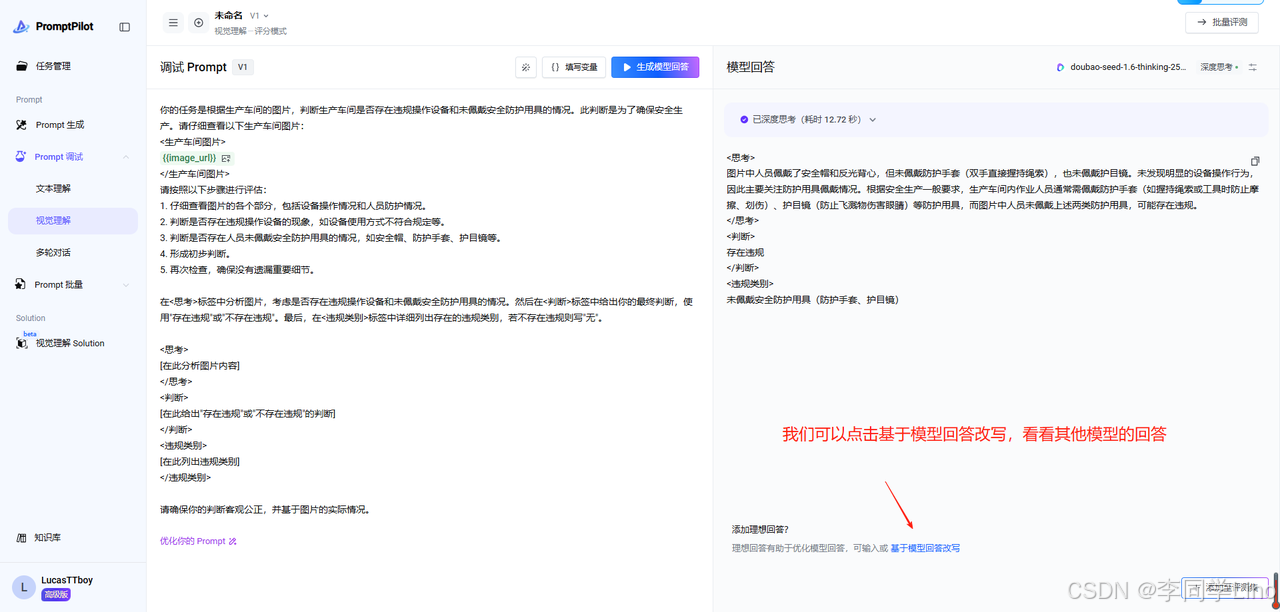The height and width of the screenshot is (612, 1280).
Task: Click the 基于模型回答改写 link
Action: [x=925, y=548]
